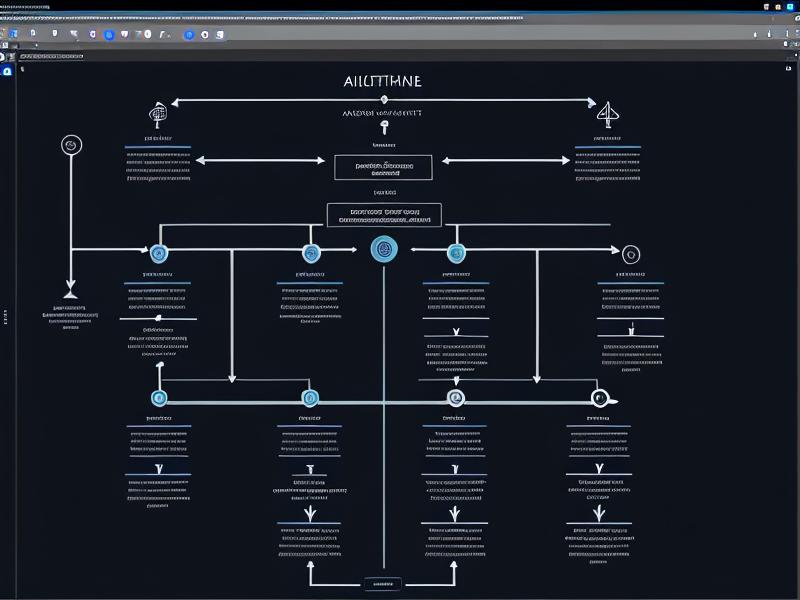Click the blue circular icon in the top toolbar
Viewport: 800px width, 600px height.
pyautogui.click(x=189, y=34)
